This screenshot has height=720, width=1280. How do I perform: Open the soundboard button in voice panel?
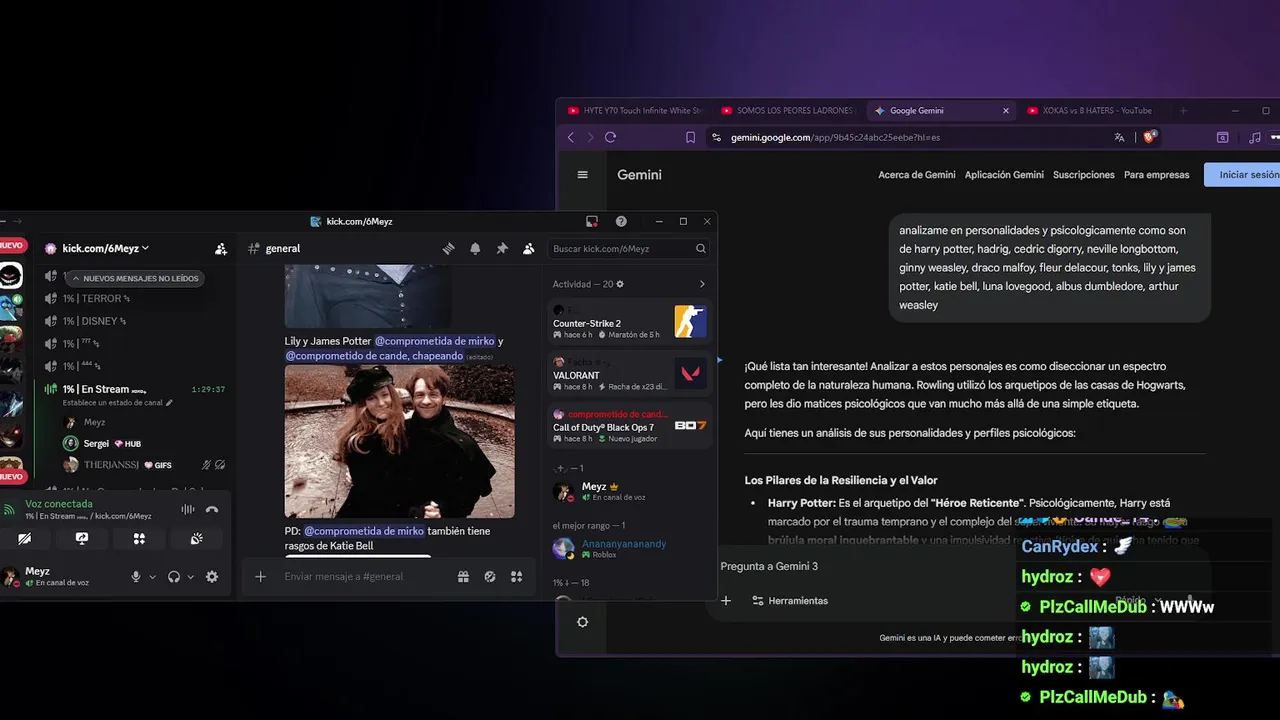pyautogui.click(x=197, y=538)
